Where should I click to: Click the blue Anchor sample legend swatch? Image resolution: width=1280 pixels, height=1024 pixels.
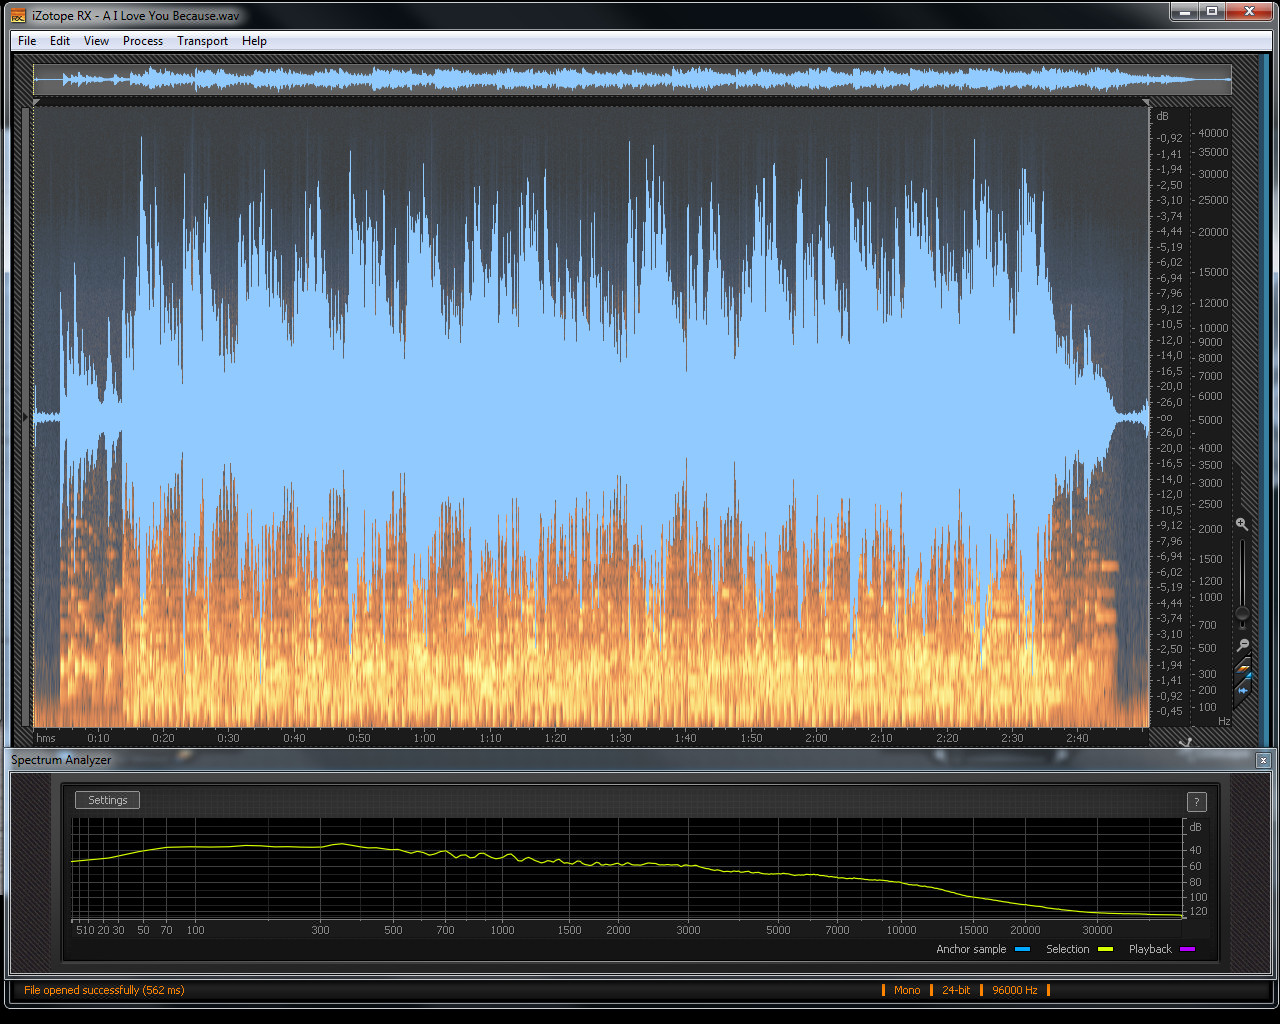point(1022,949)
